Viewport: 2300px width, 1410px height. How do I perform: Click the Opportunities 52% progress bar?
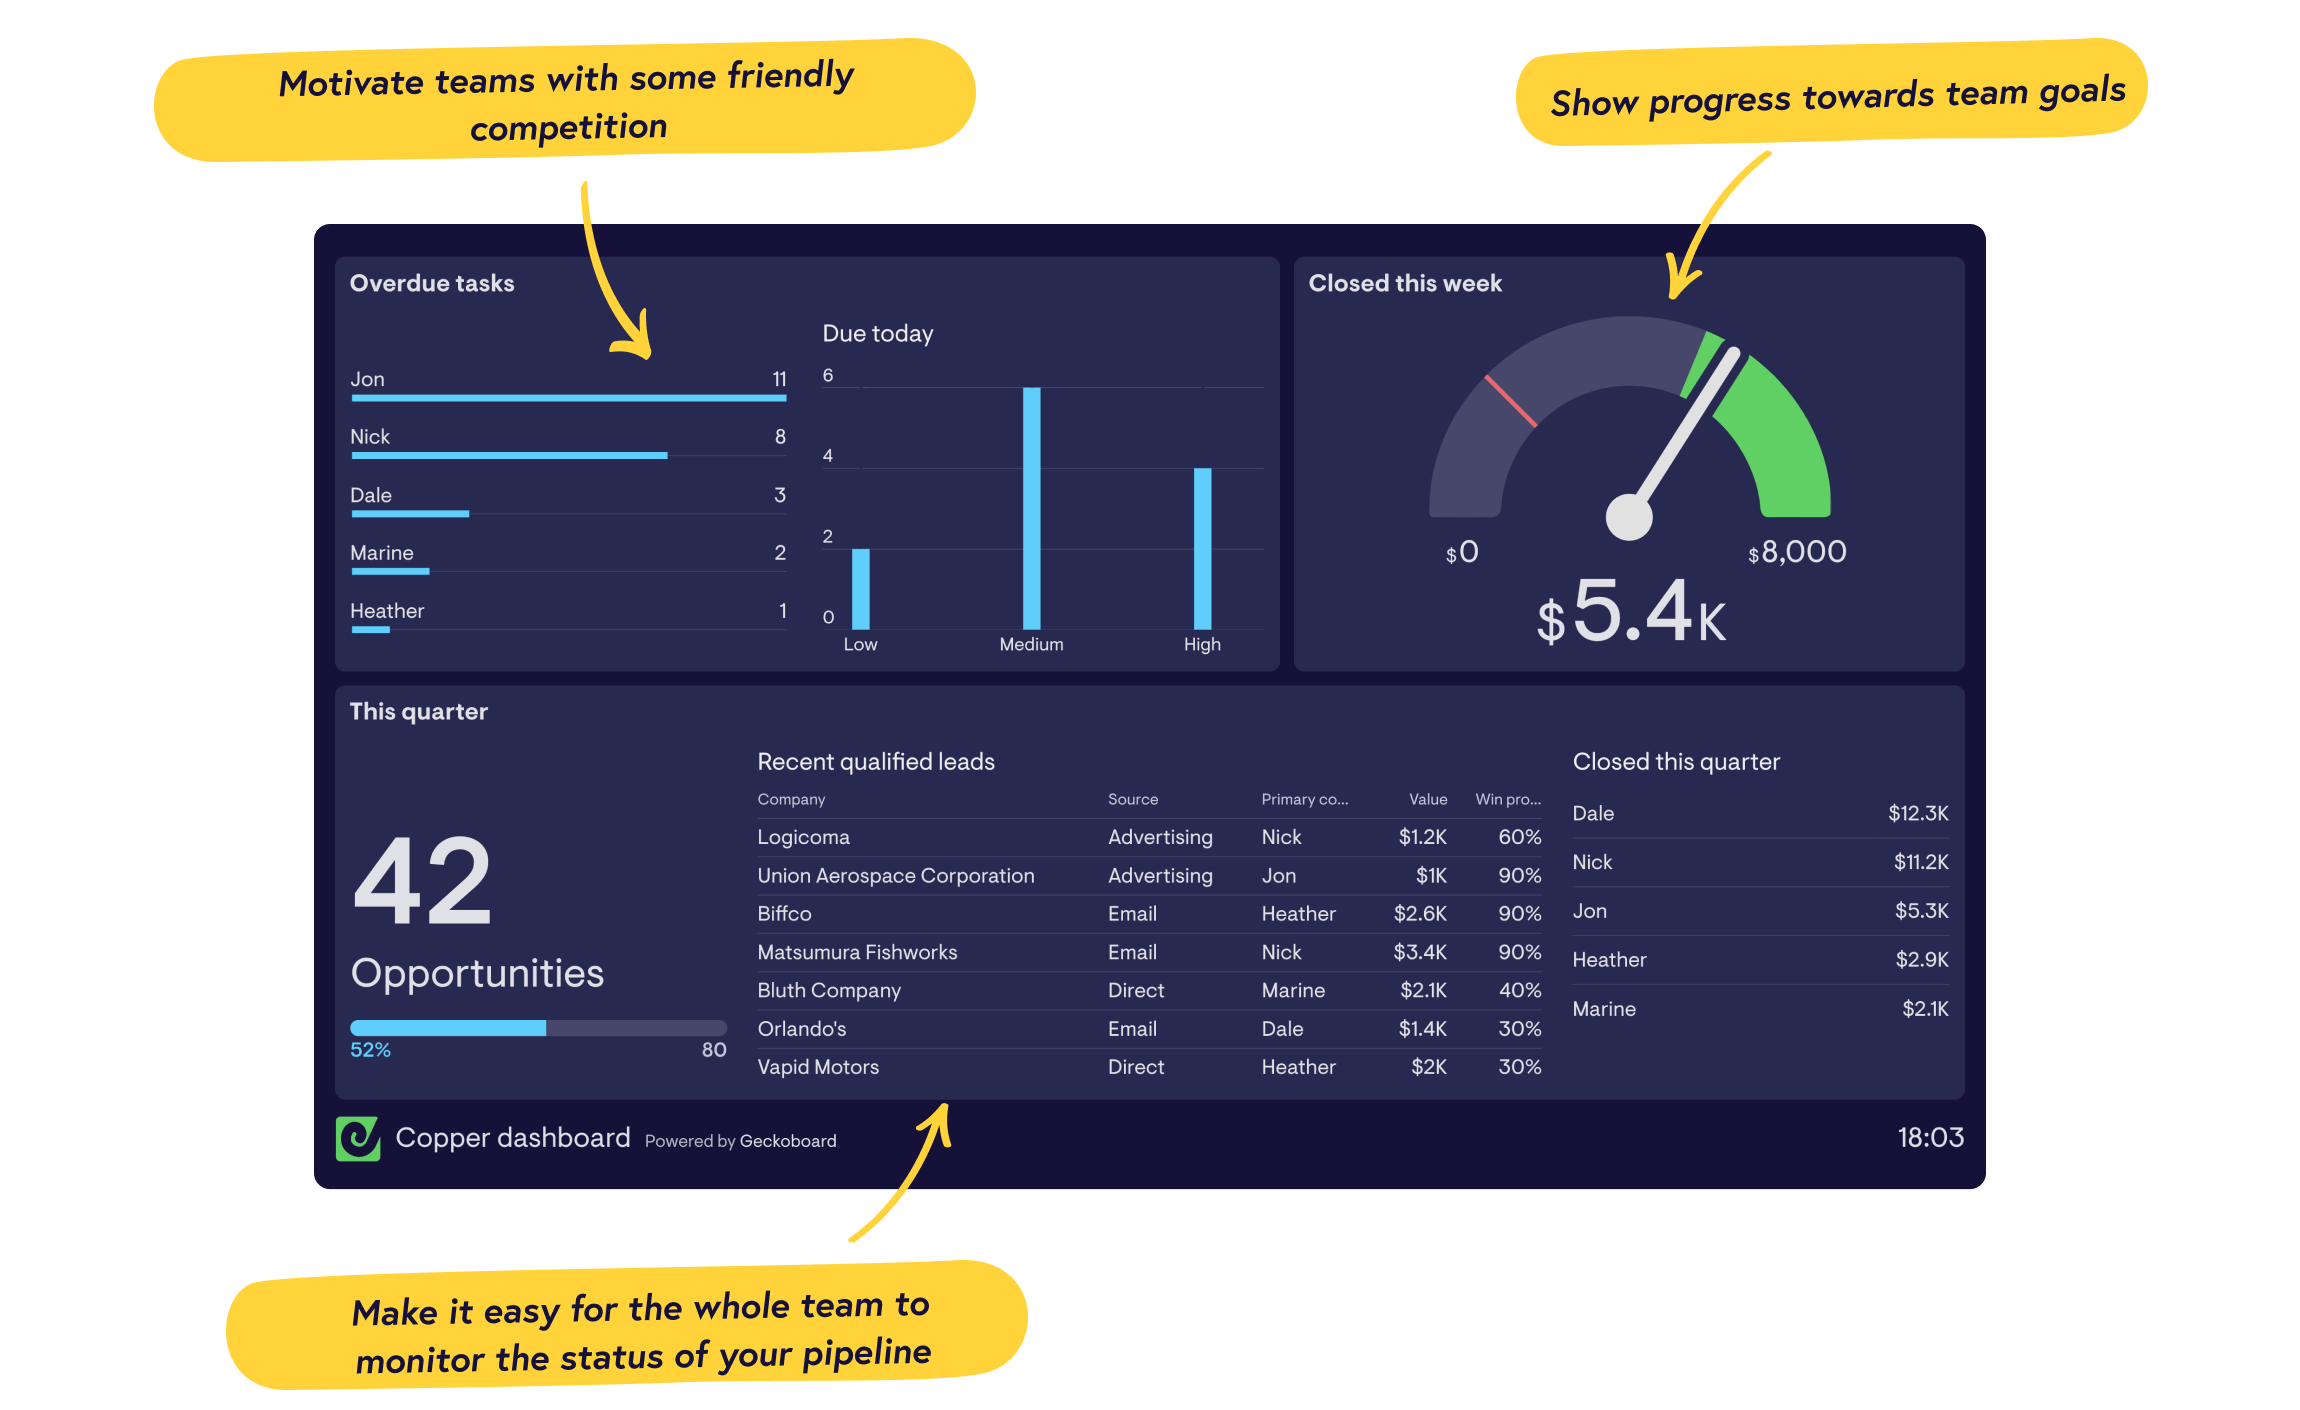(x=538, y=1028)
